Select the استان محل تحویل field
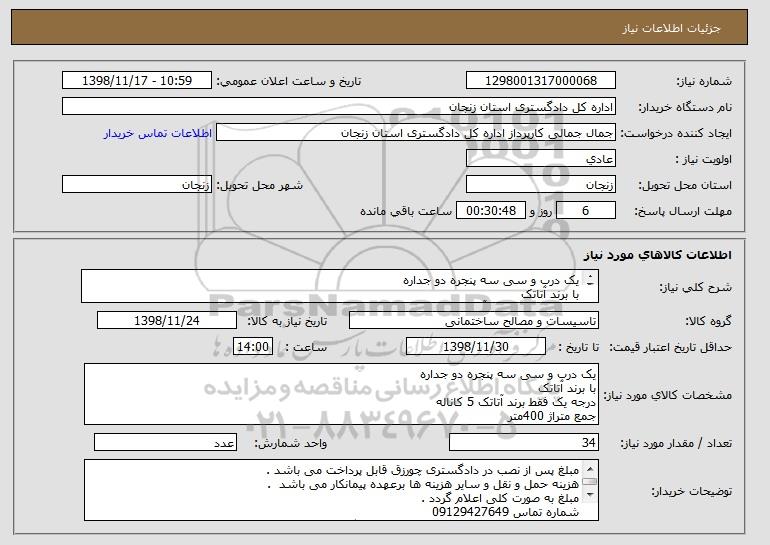Viewport: 770px width, 545px height. pos(541,185)
